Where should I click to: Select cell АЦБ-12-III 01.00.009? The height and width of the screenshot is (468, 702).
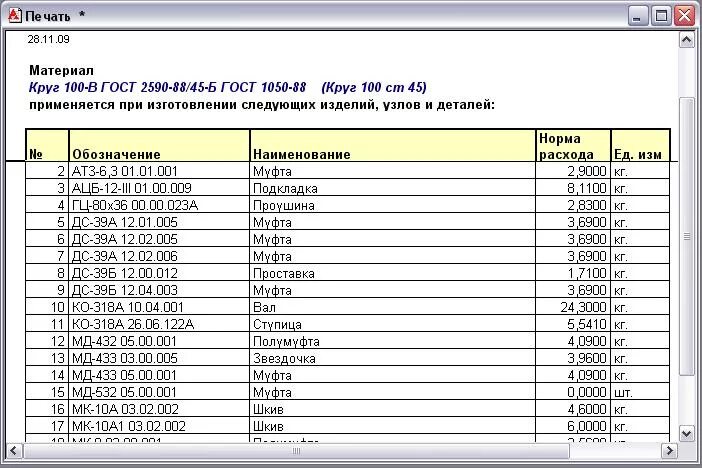point(159,188)
